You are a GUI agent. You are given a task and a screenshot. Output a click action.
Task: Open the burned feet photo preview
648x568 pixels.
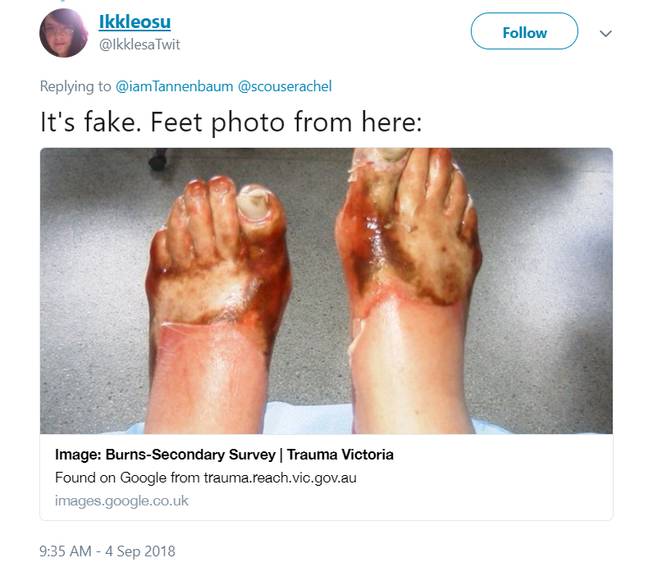[x=326, y=291]
